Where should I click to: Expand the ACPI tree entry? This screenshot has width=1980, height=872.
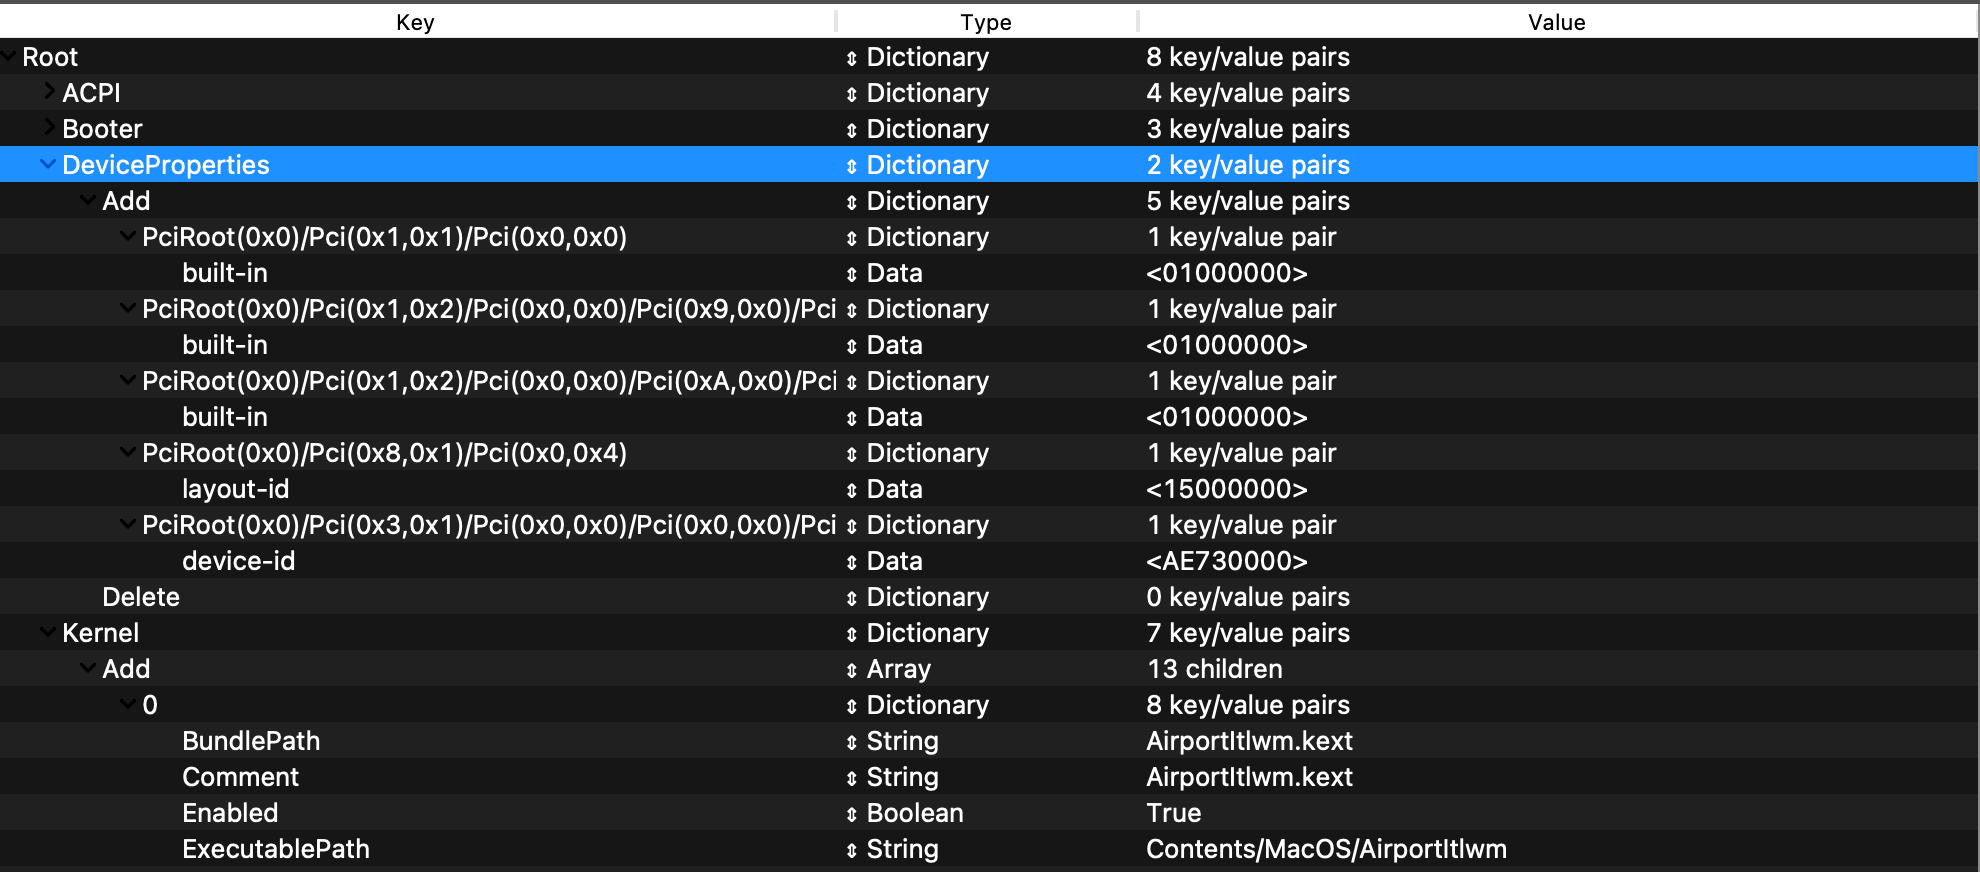click(x=49, y=92)
